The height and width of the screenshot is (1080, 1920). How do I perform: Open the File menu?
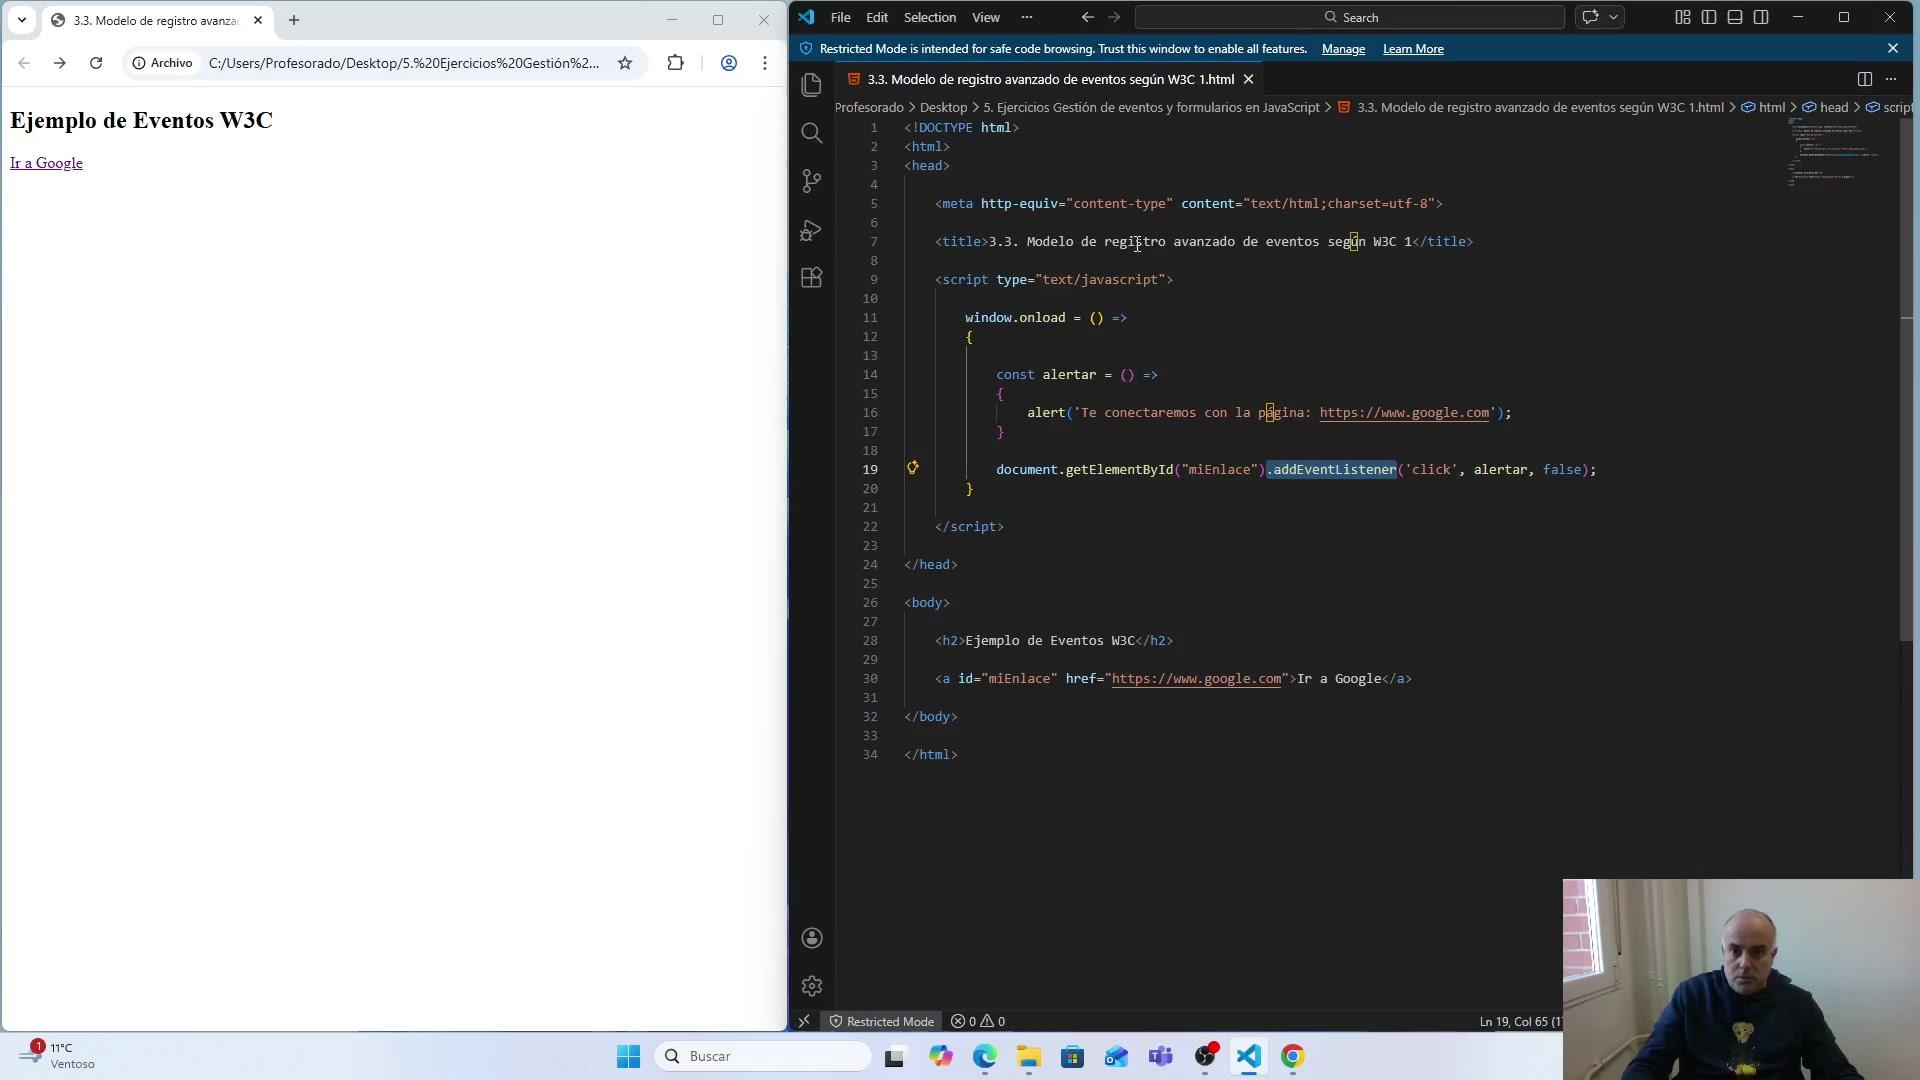click(x=841, y=17)
